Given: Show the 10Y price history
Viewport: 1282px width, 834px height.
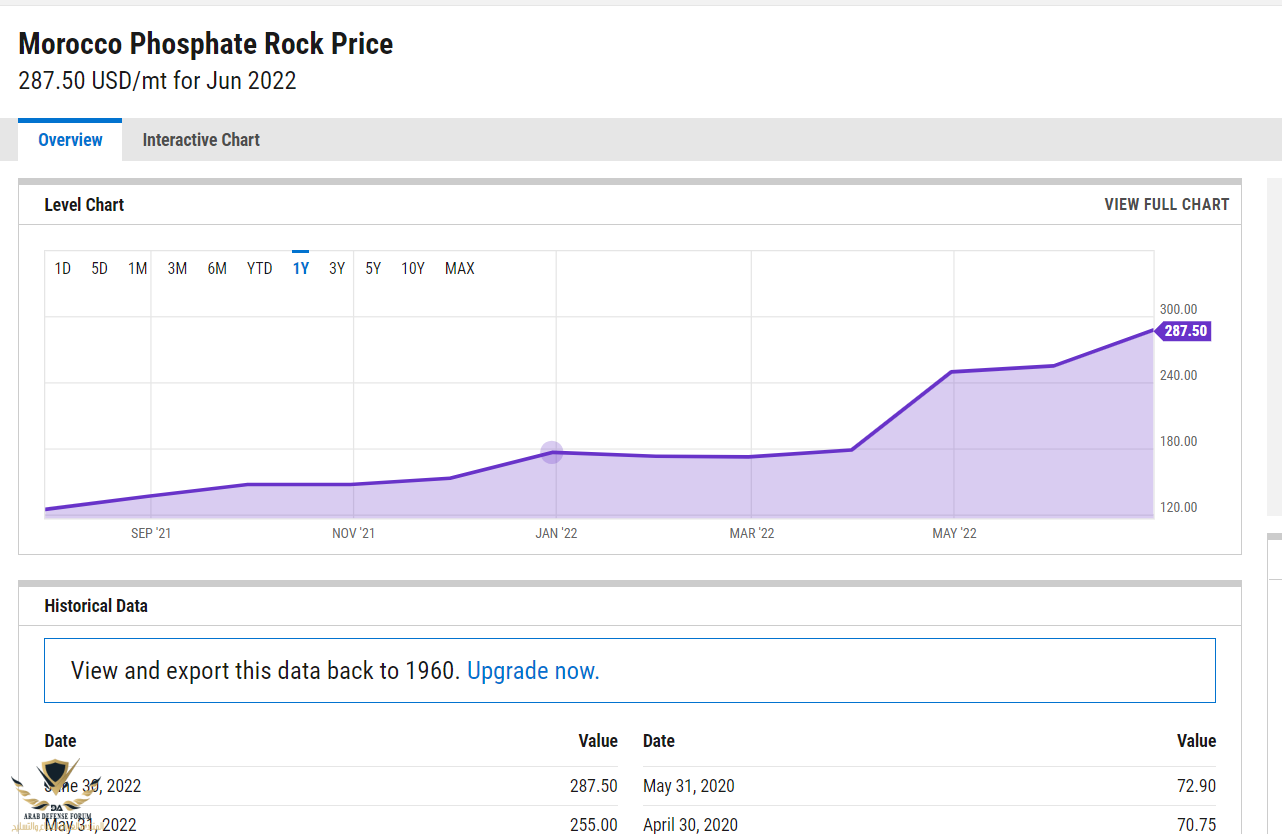Looking at the screenshot, I should coord(413,268).
